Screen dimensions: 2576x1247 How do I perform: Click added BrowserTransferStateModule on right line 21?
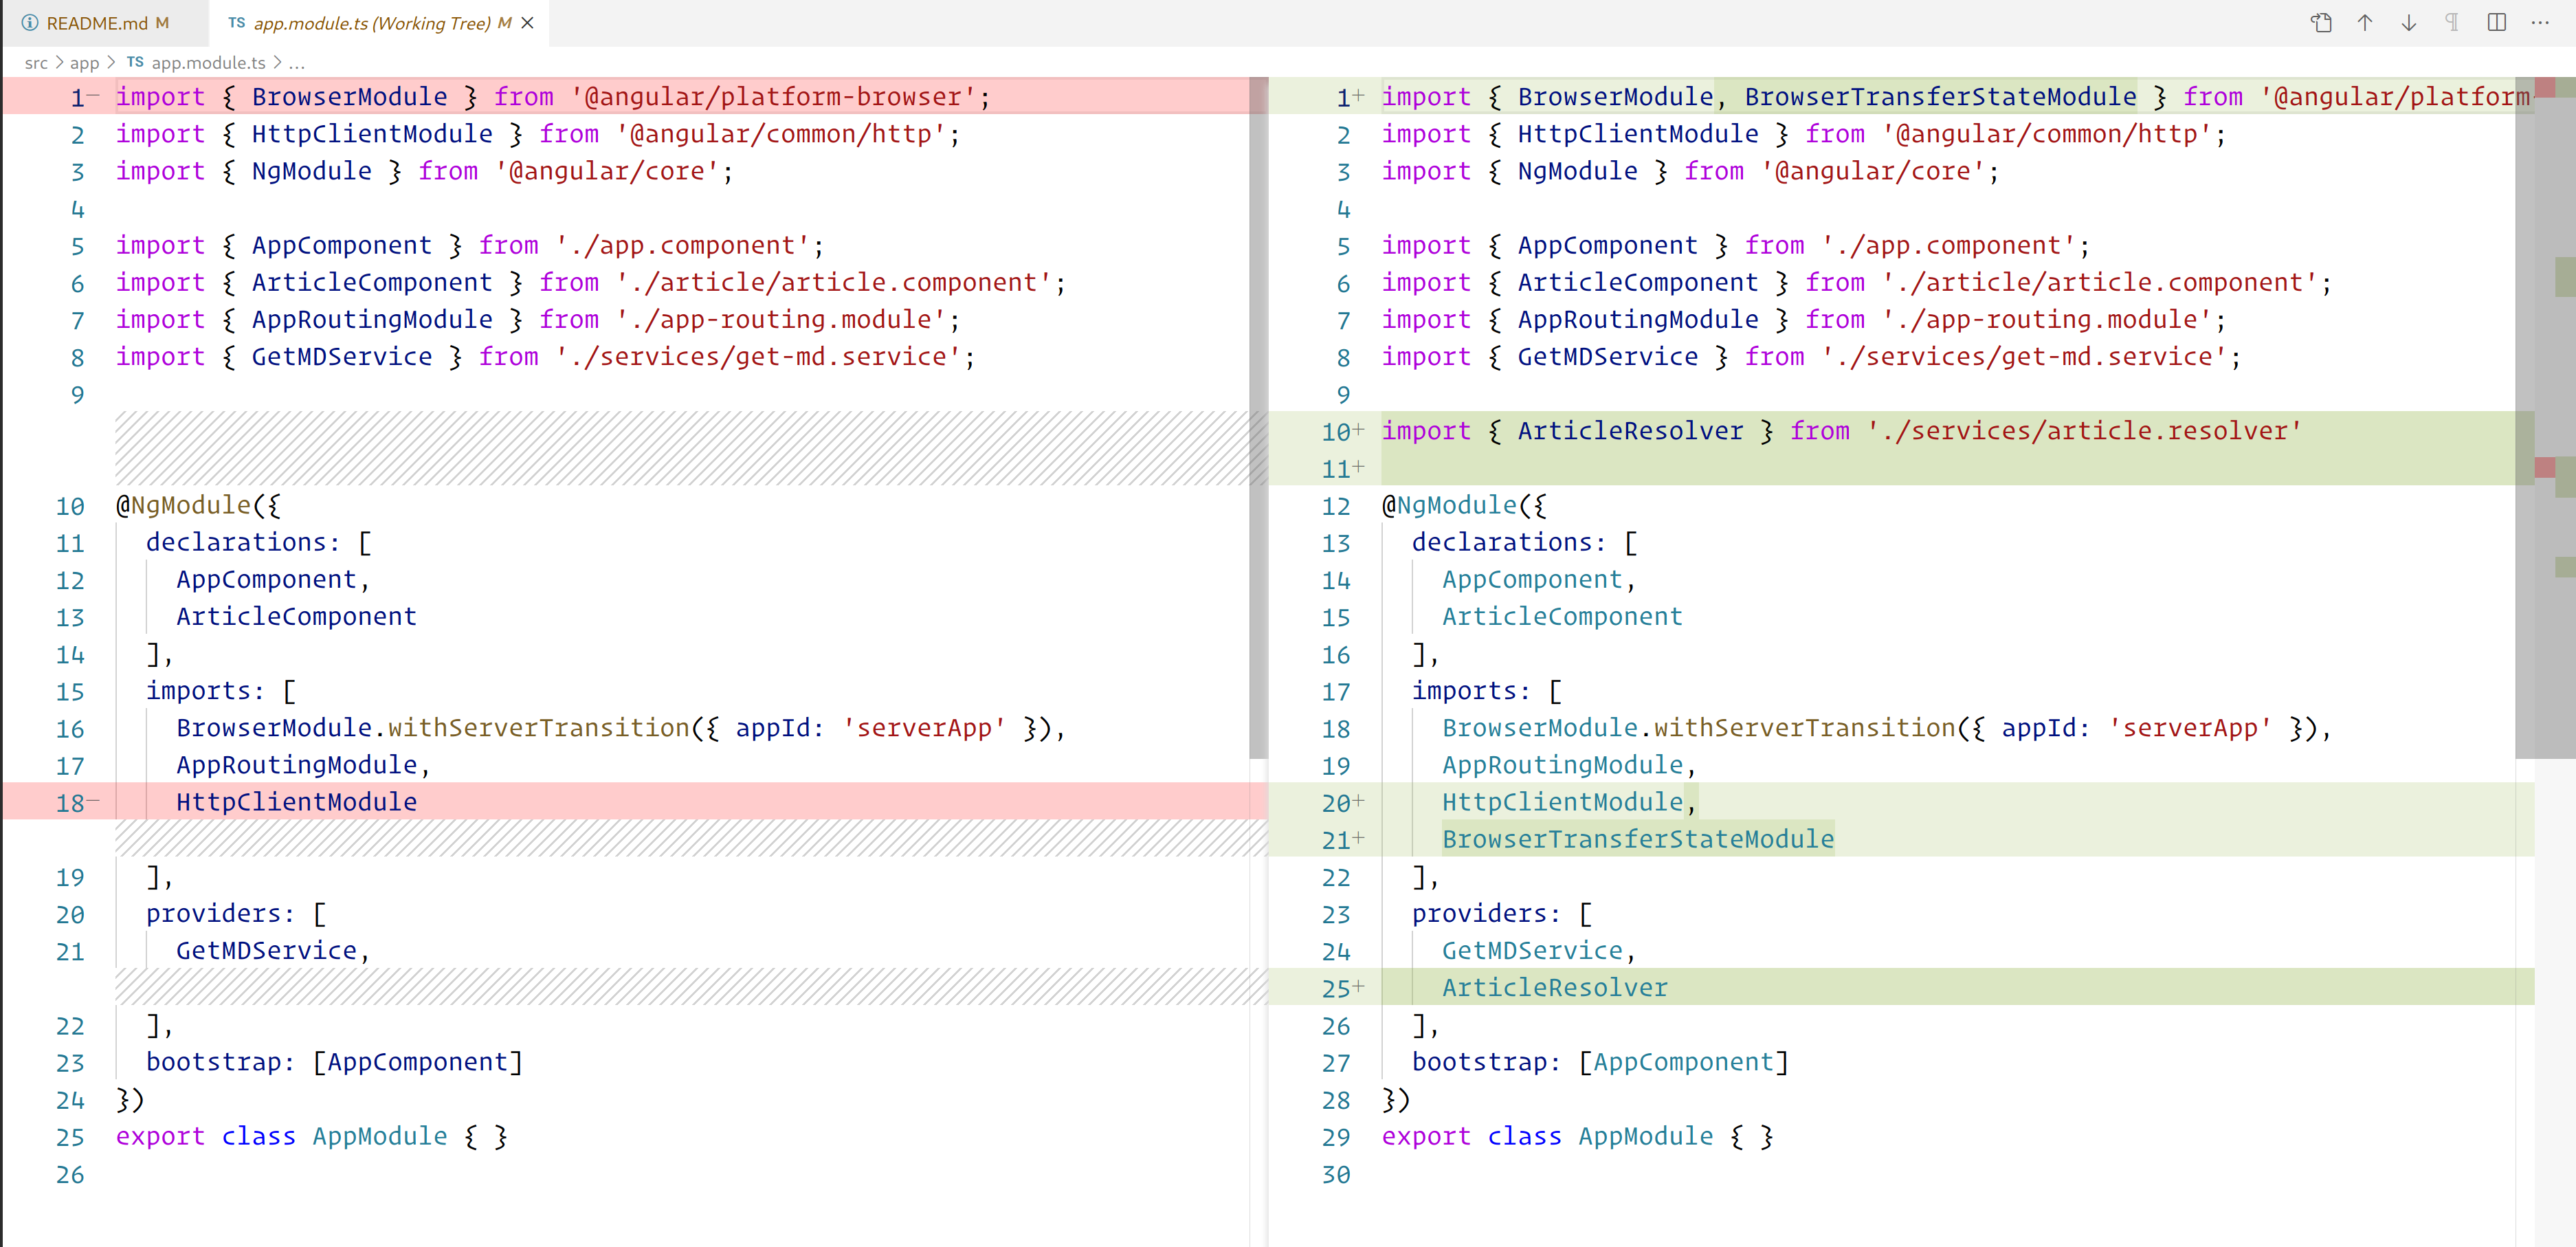pos(1637,839)
